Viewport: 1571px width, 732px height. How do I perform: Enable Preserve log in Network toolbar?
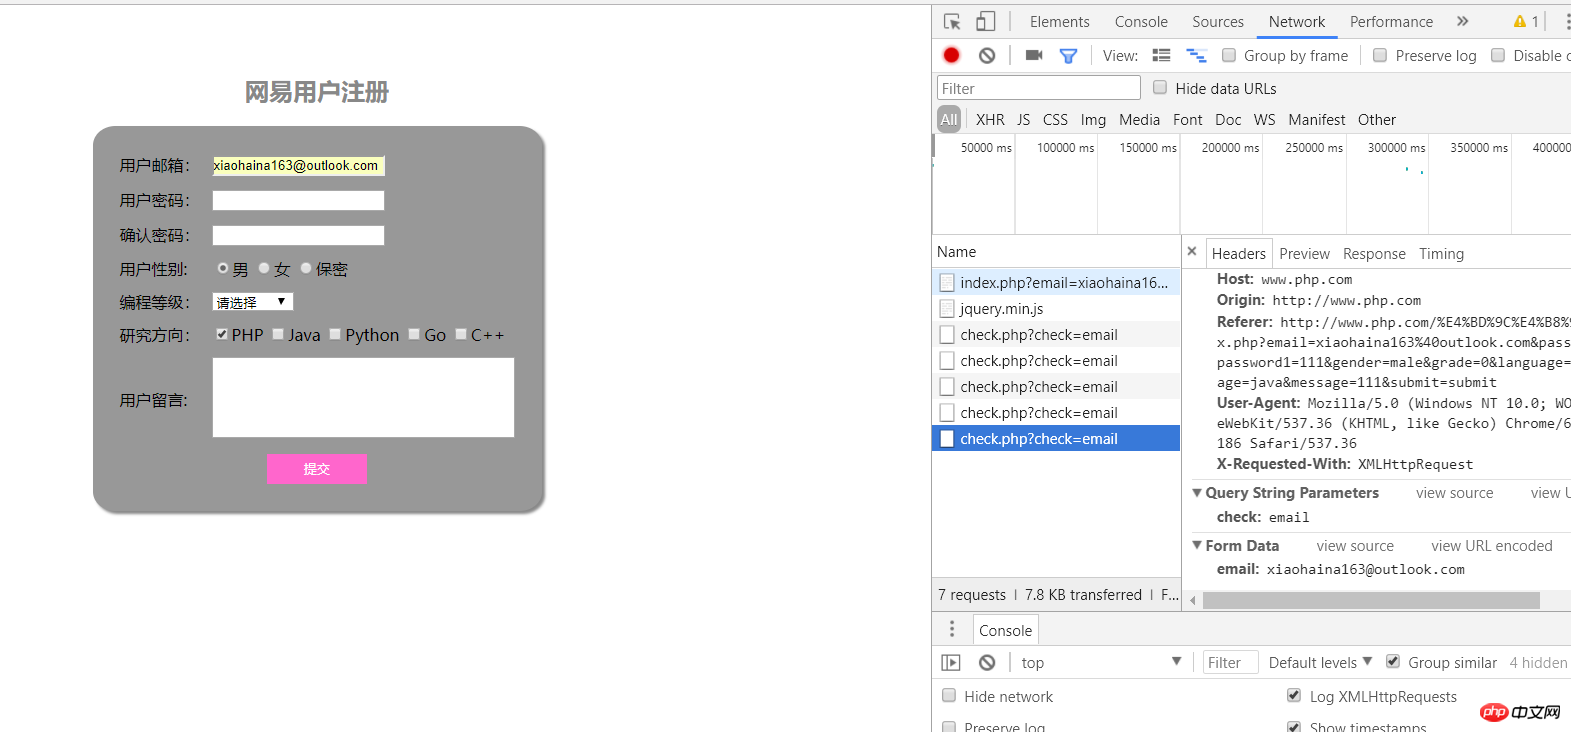[1380, 55]
